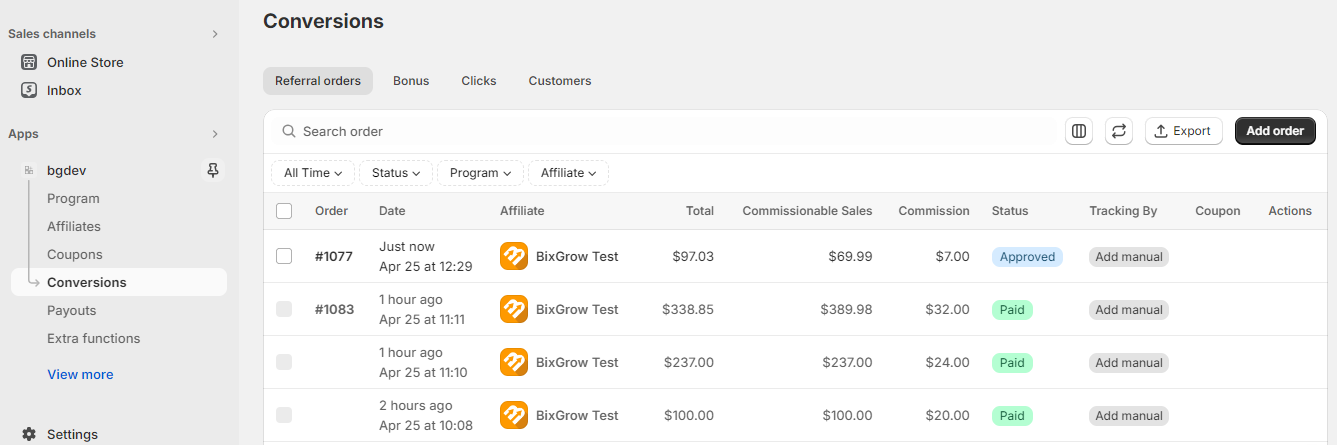This screenshot has width=1337, height=445.
Task: Click the Approved status badge
Action: [x=1027, y=257]
